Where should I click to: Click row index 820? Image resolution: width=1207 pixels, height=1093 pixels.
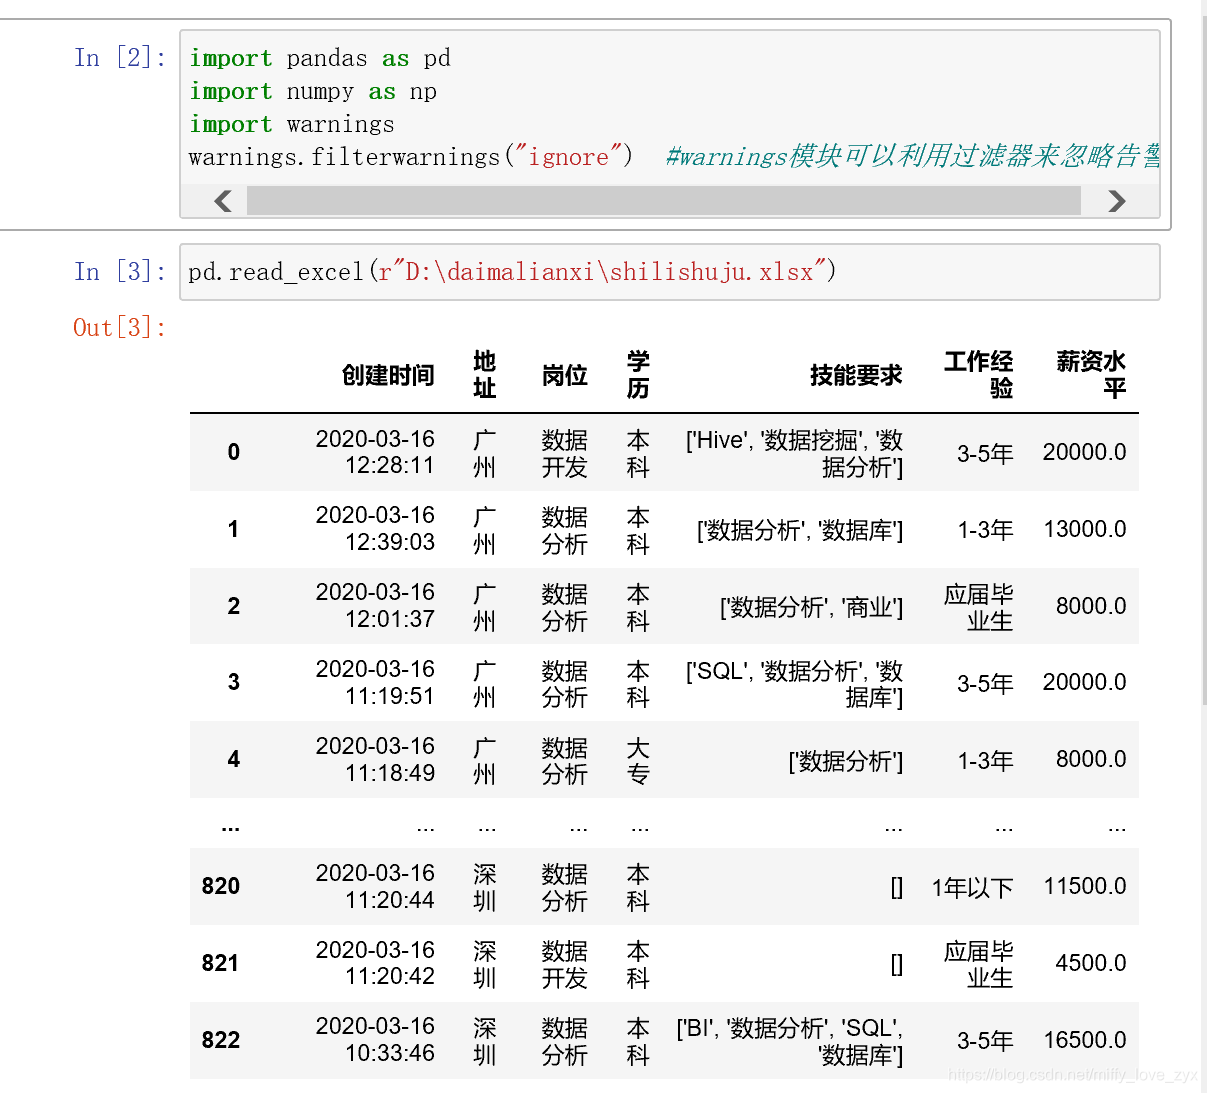point(220,886)
